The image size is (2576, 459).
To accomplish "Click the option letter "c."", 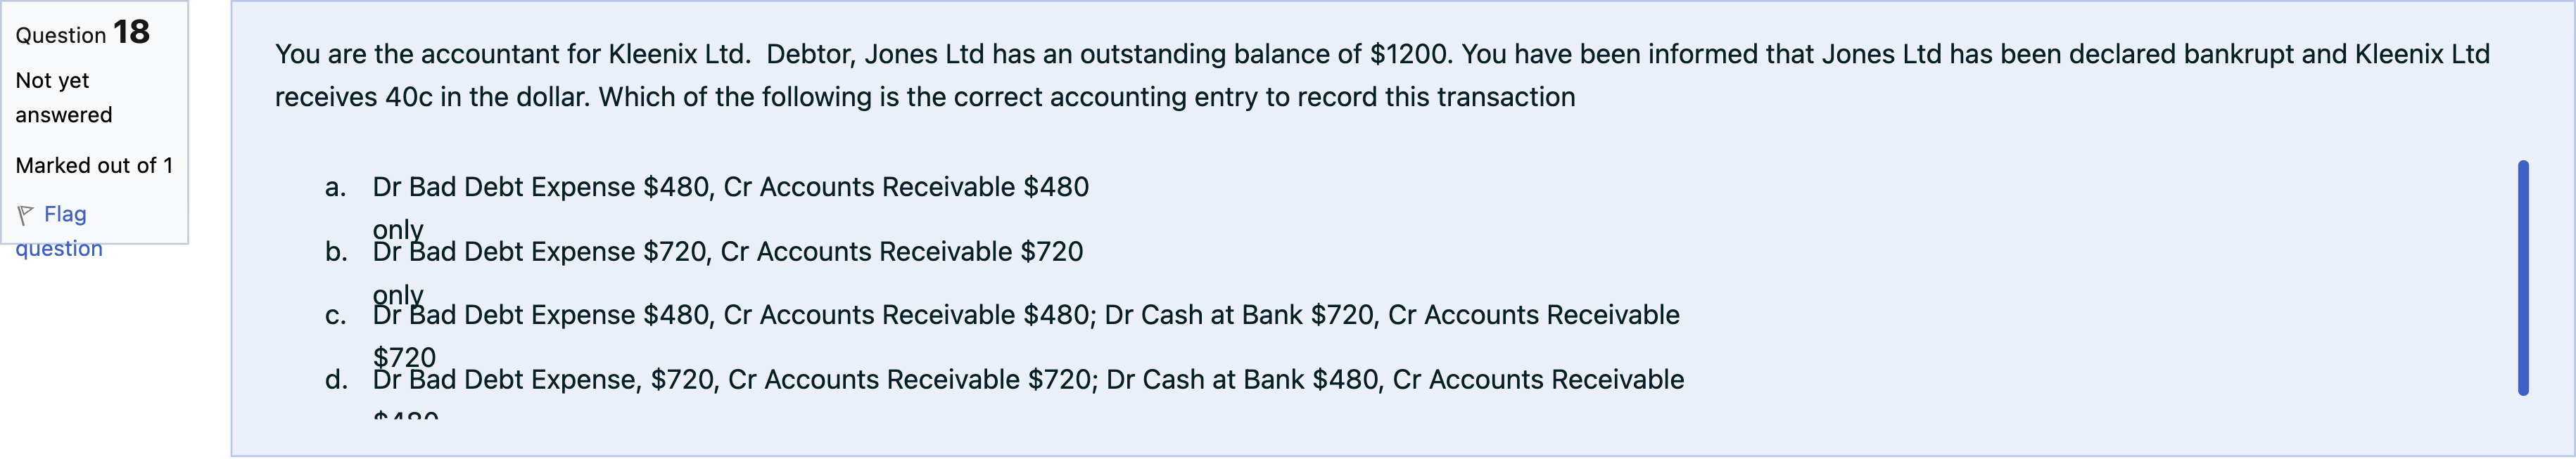I will [x=336, y=316].
